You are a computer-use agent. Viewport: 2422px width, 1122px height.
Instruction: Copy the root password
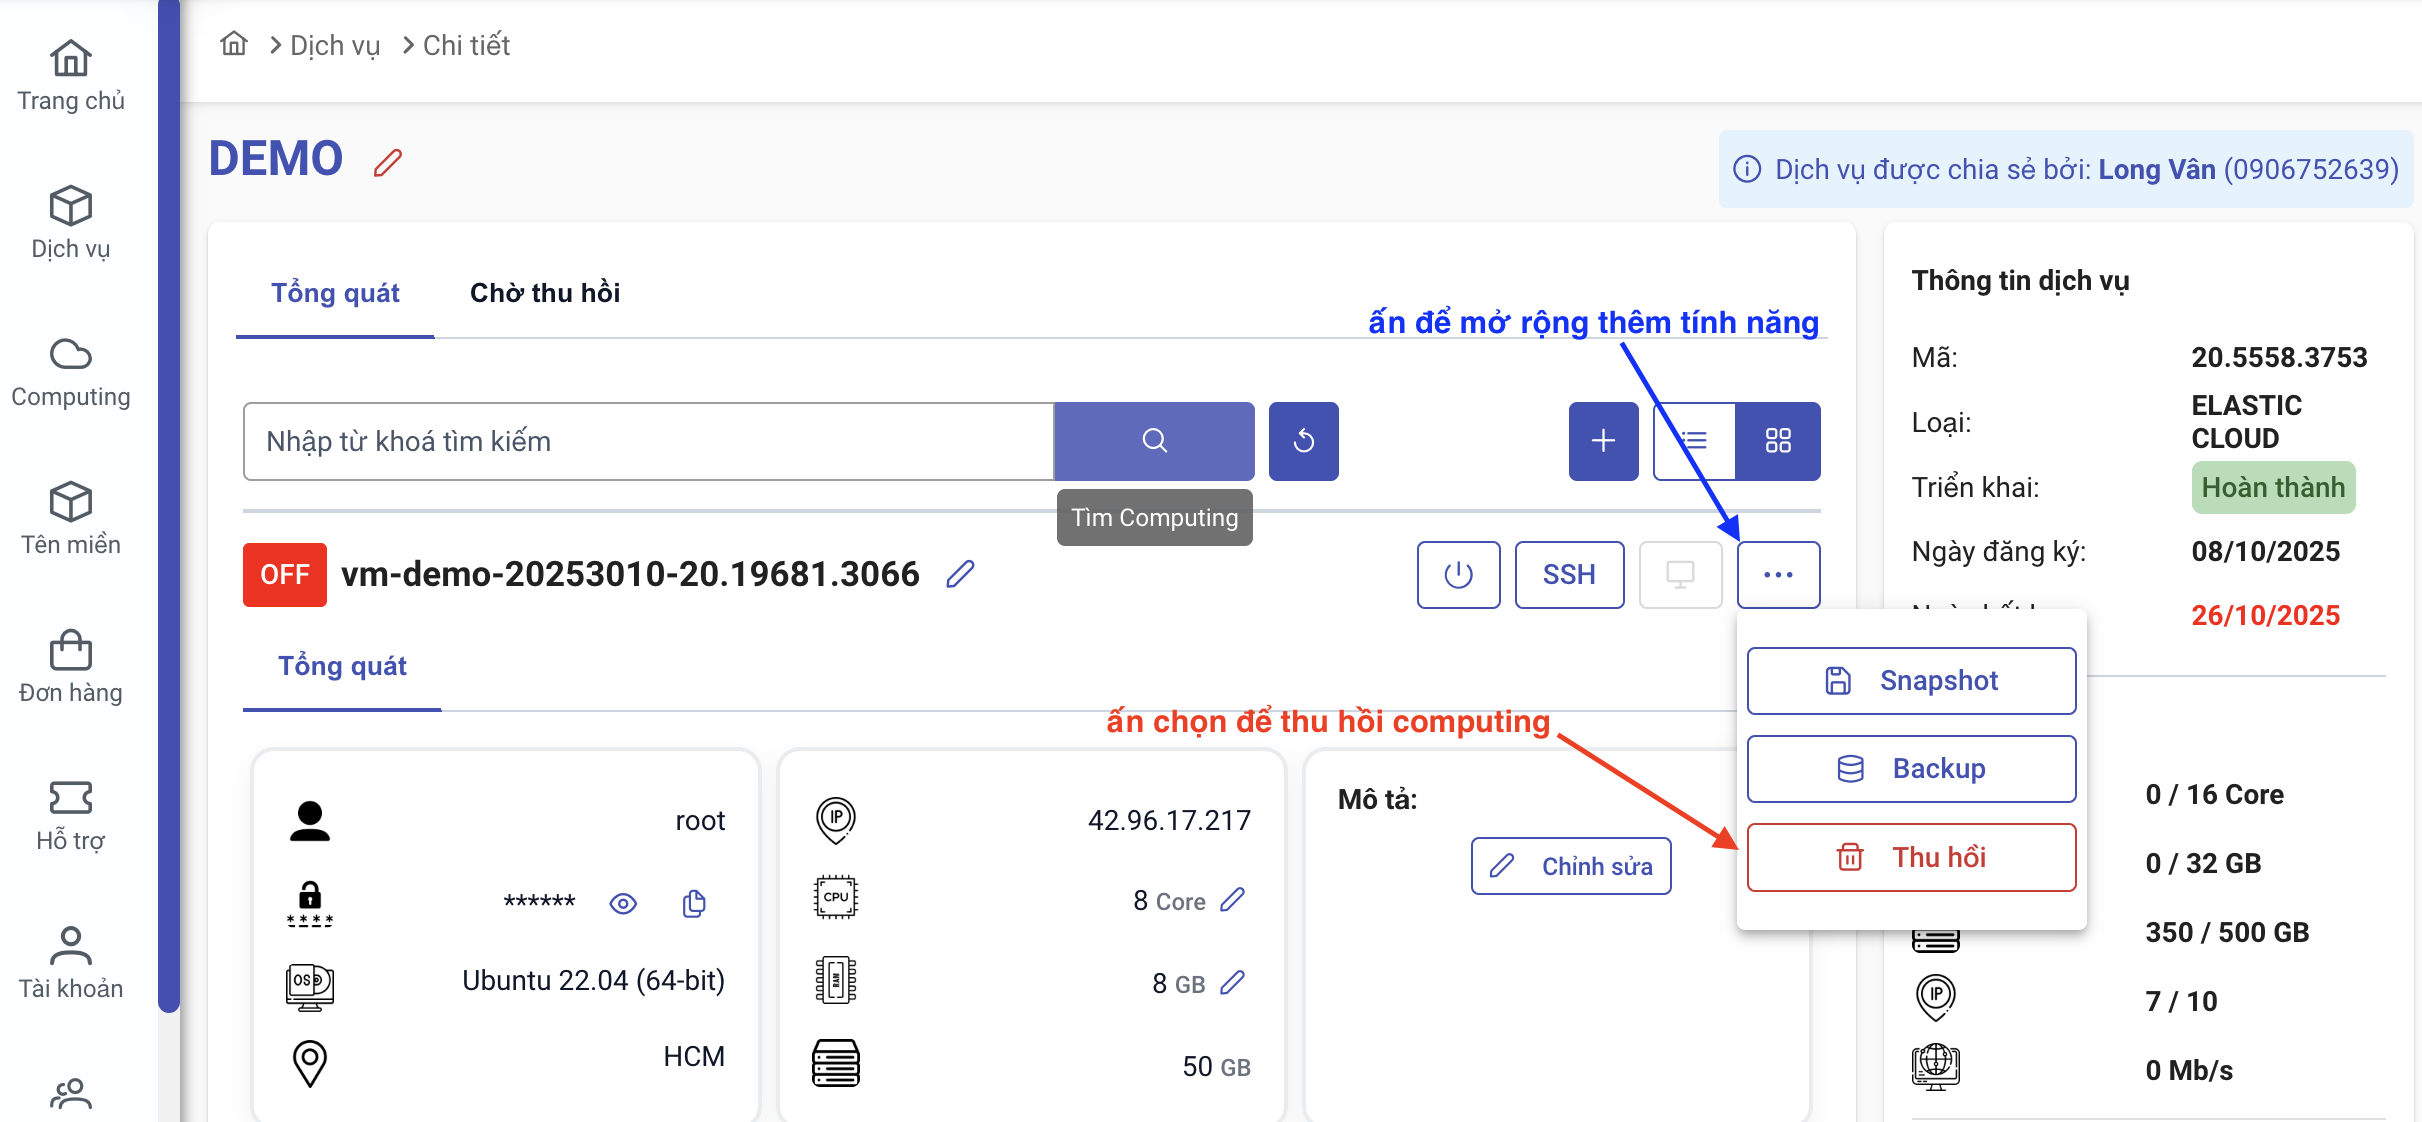point(694,904)
